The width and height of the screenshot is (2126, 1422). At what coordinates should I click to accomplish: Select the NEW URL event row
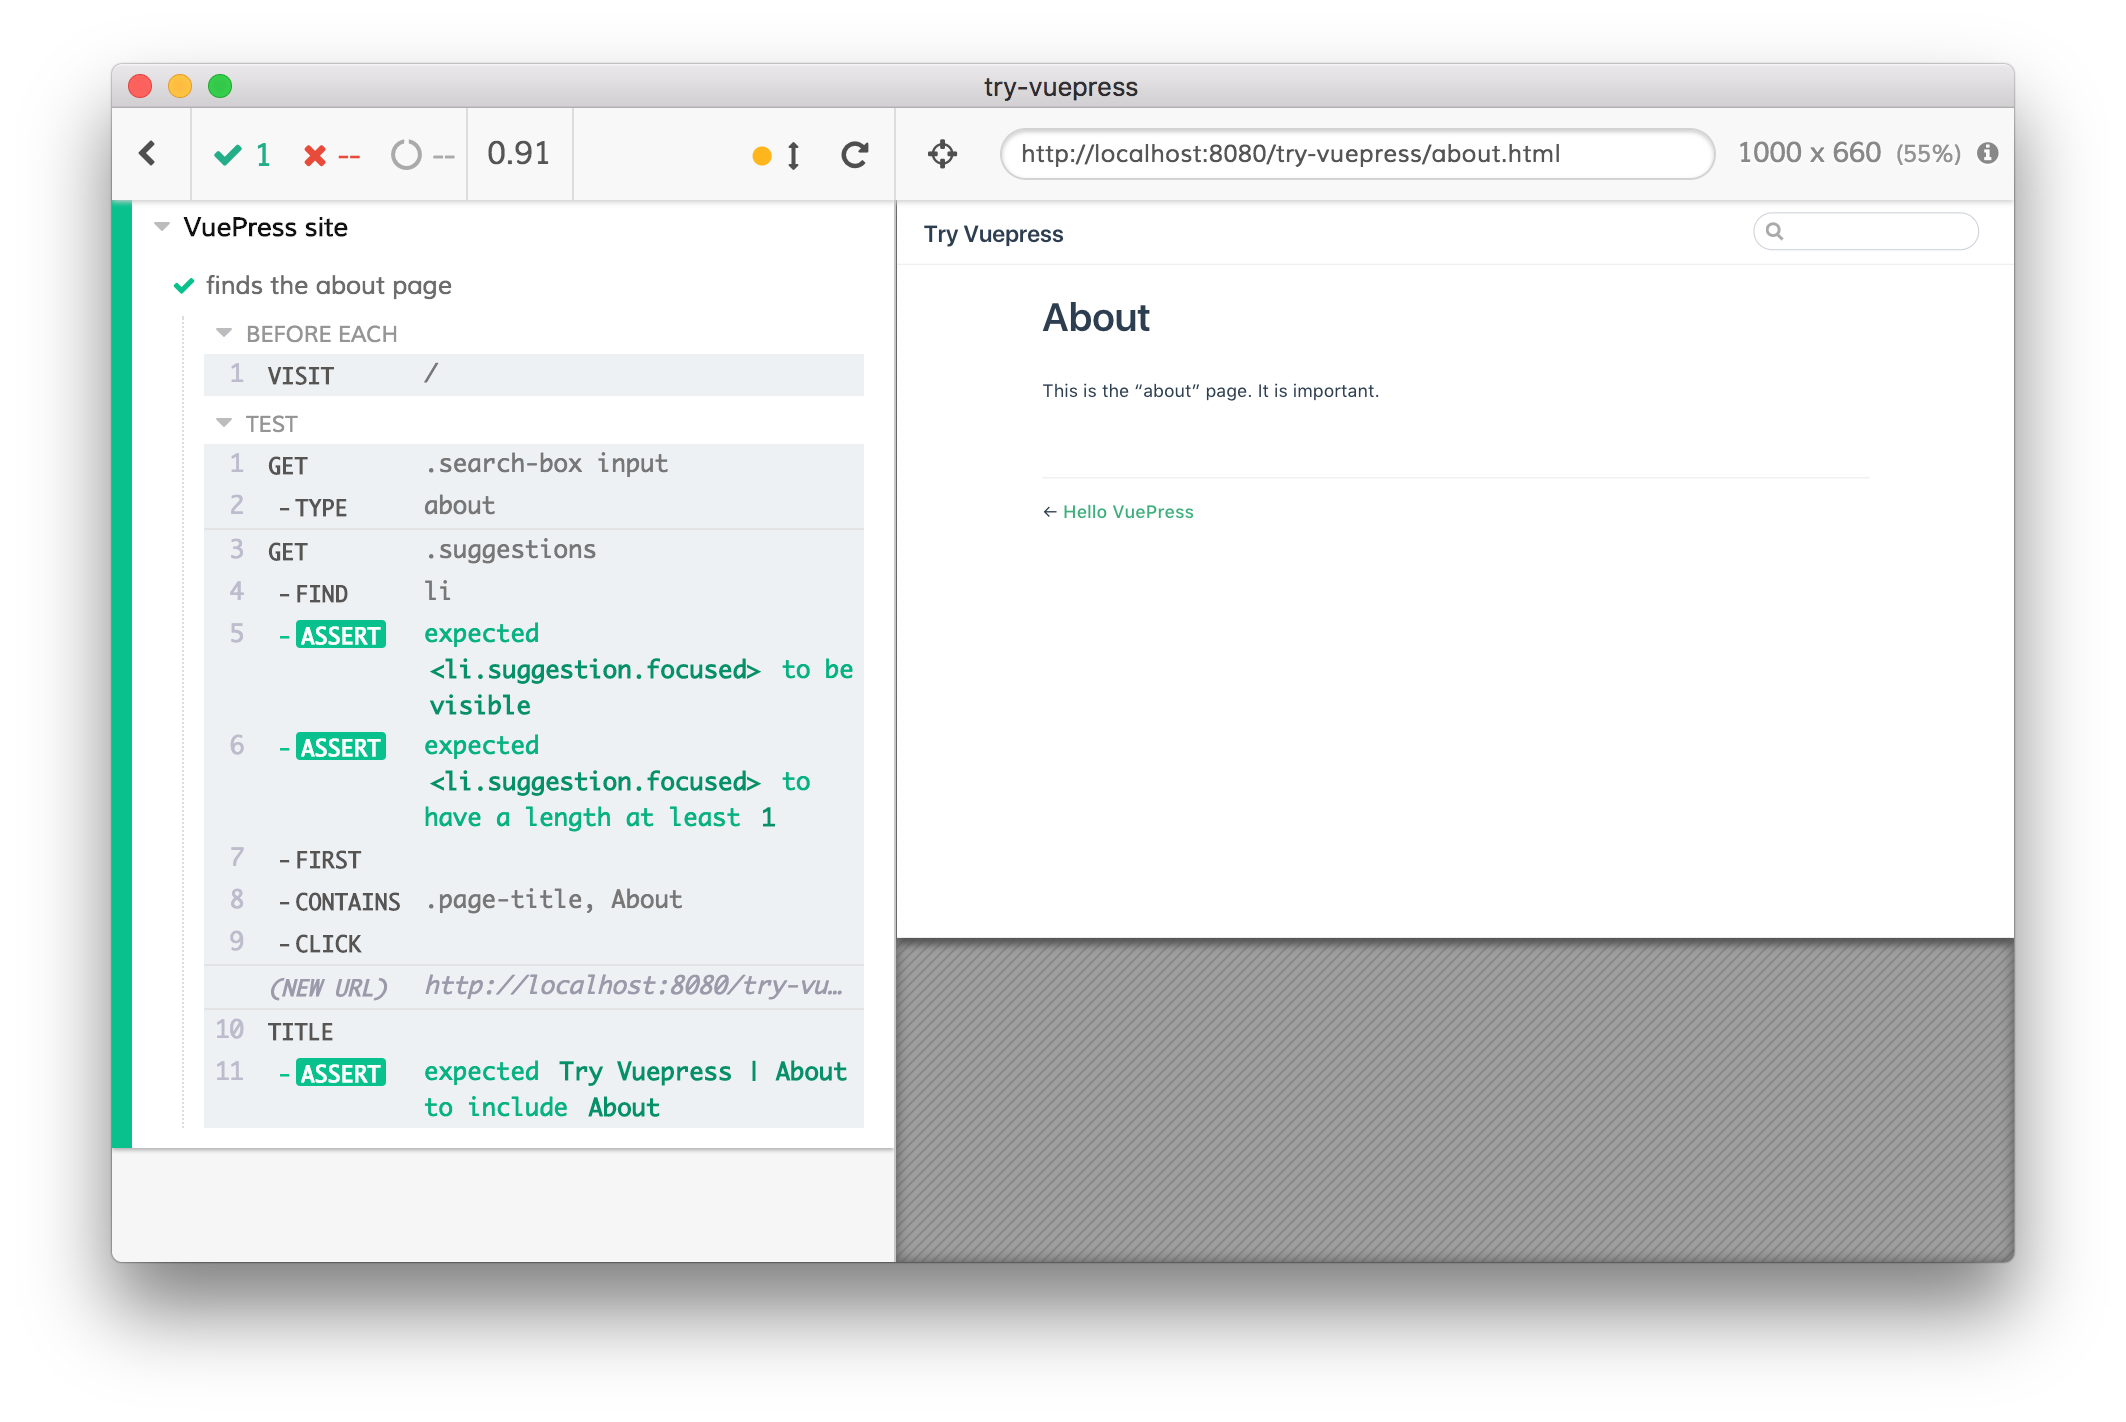(534, 987)
